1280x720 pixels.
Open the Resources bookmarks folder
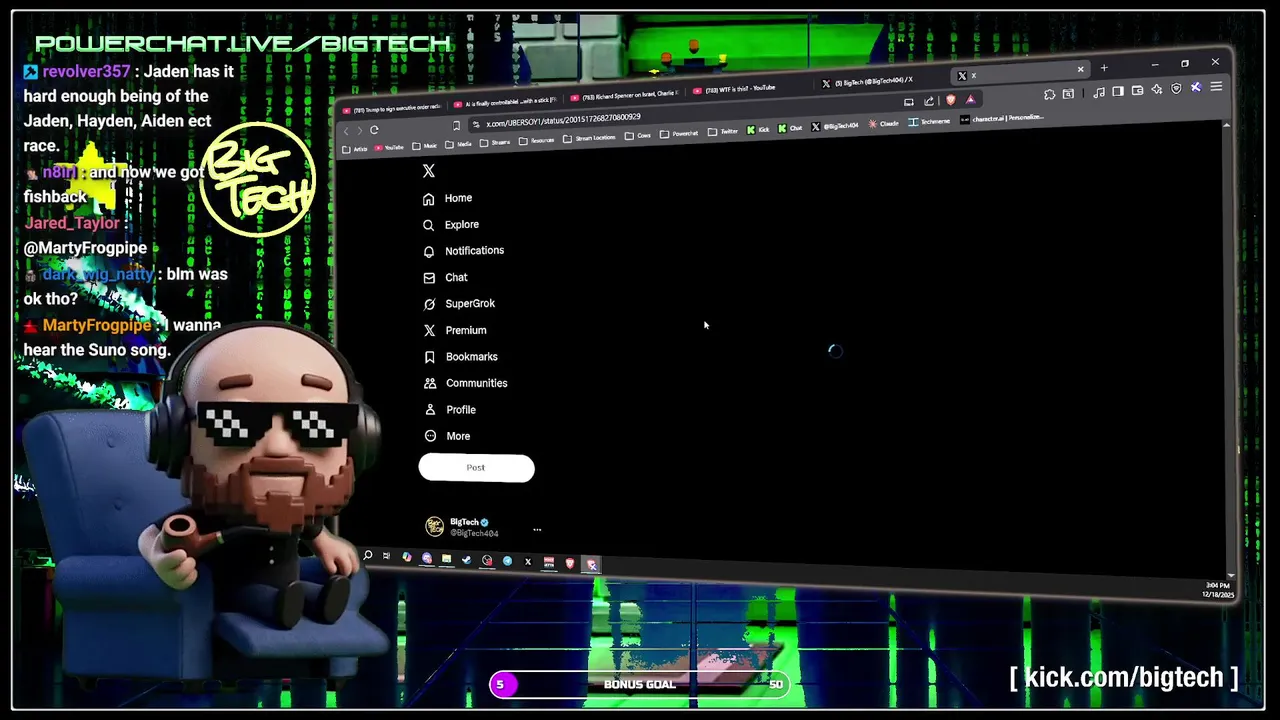[537, 140]
